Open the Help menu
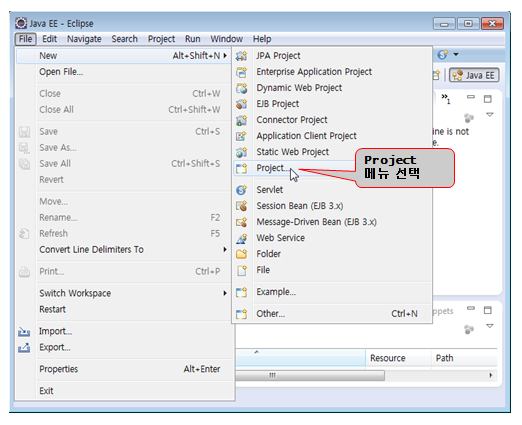 pos(262,39)
